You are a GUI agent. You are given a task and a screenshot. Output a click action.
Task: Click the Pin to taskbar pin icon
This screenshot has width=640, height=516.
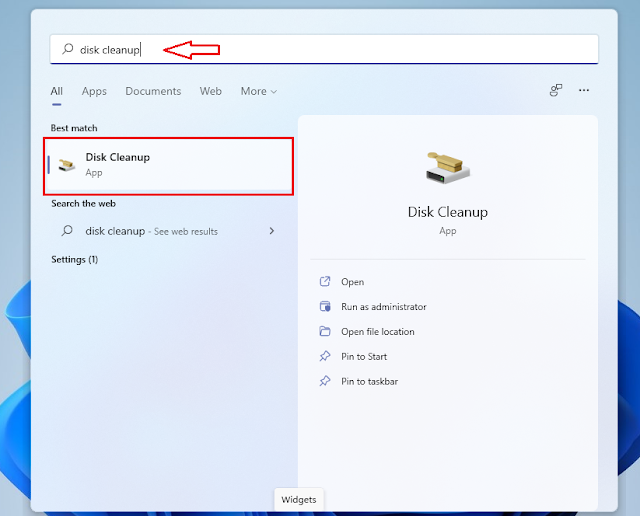point(325,381)
